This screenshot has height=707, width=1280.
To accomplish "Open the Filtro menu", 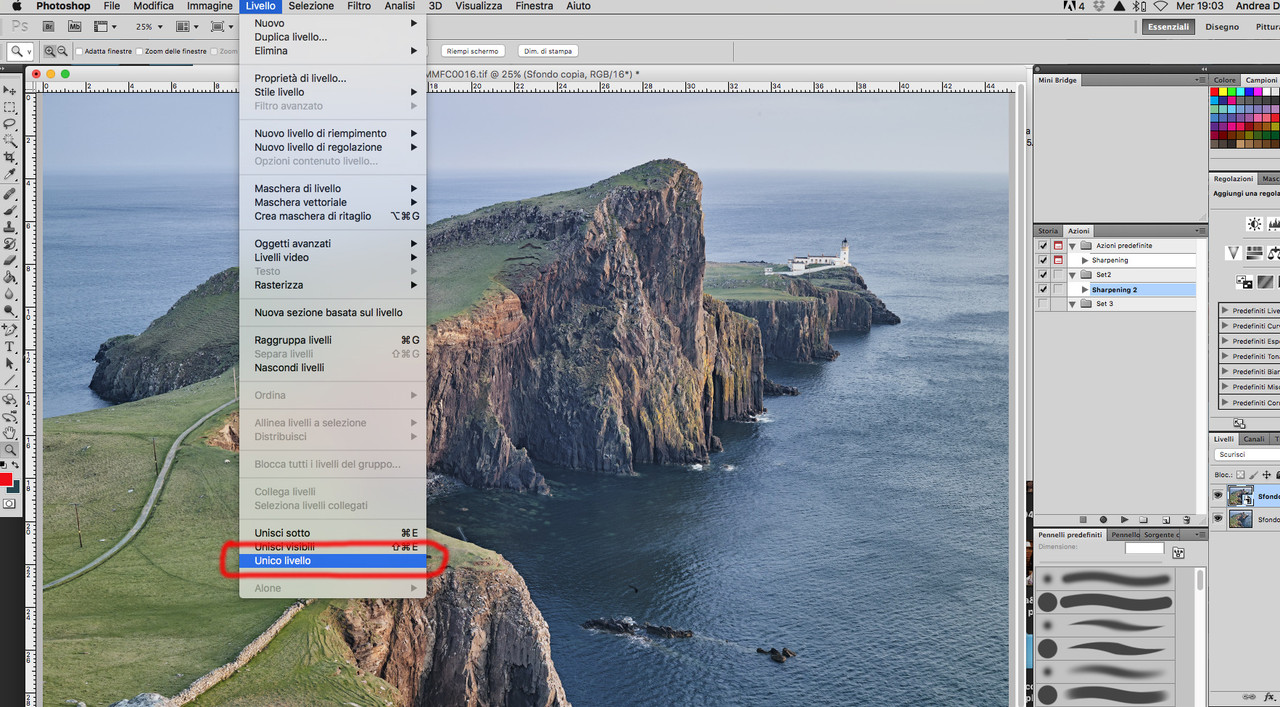I will pyautogui.click(x=359, y=6).
